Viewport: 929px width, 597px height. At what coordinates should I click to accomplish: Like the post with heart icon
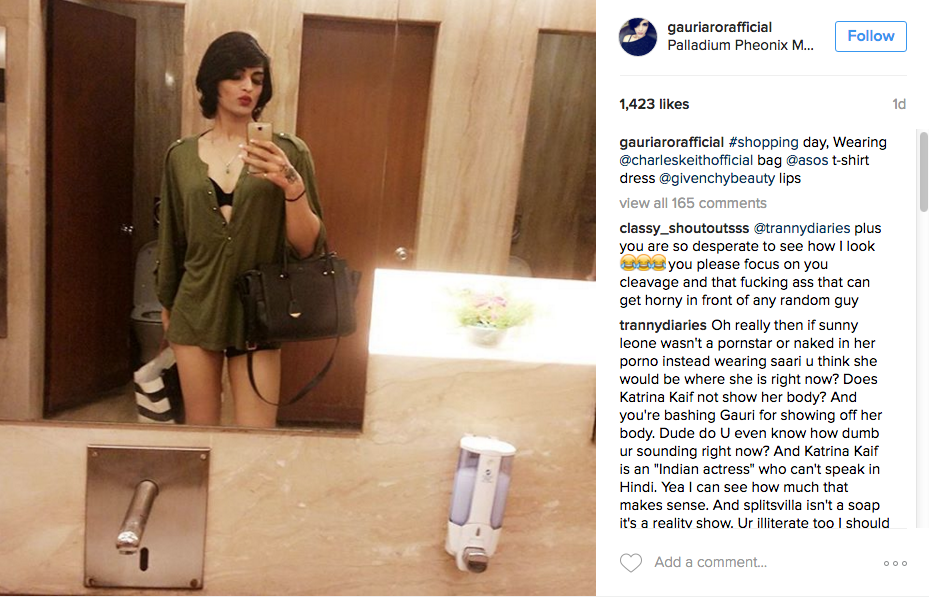pos(630,563)
